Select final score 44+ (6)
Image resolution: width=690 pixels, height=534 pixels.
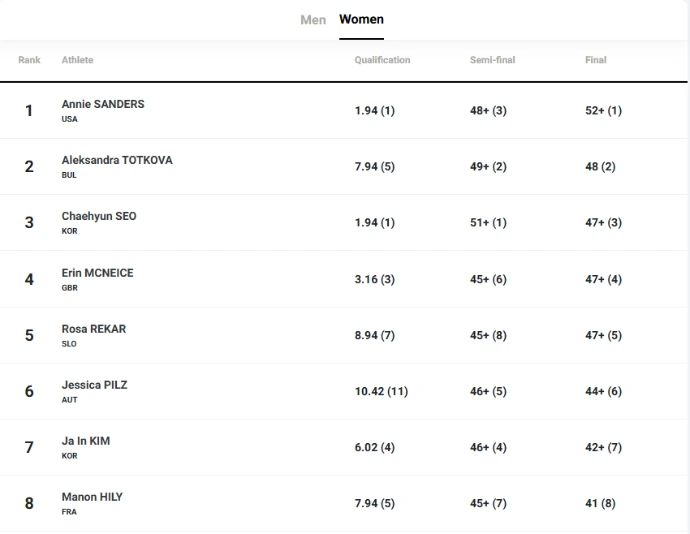pos(603,391)
